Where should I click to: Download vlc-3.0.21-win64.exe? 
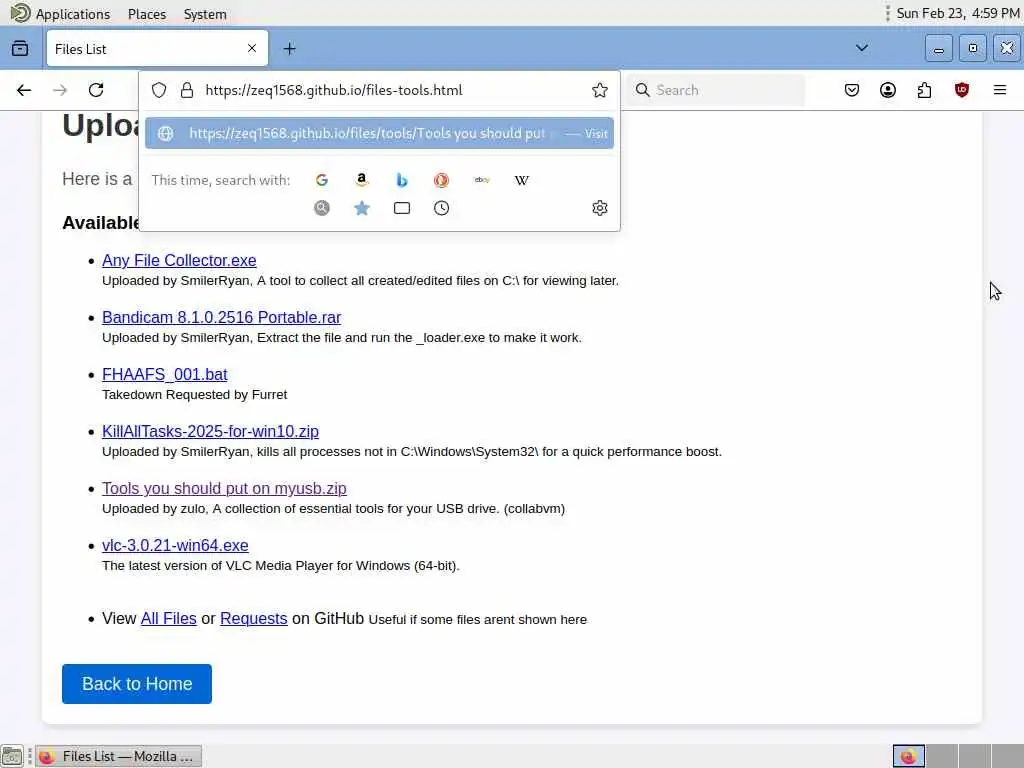(x=175, y=545)
